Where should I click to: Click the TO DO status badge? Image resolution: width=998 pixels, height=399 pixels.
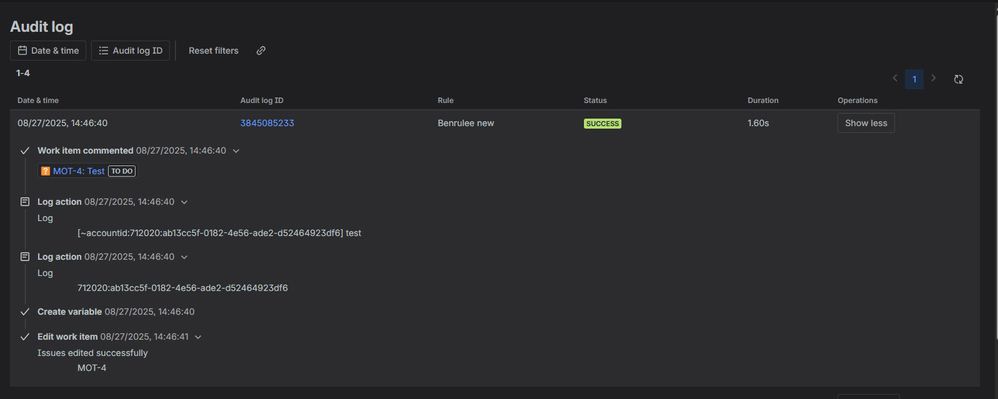coord(122,171)
